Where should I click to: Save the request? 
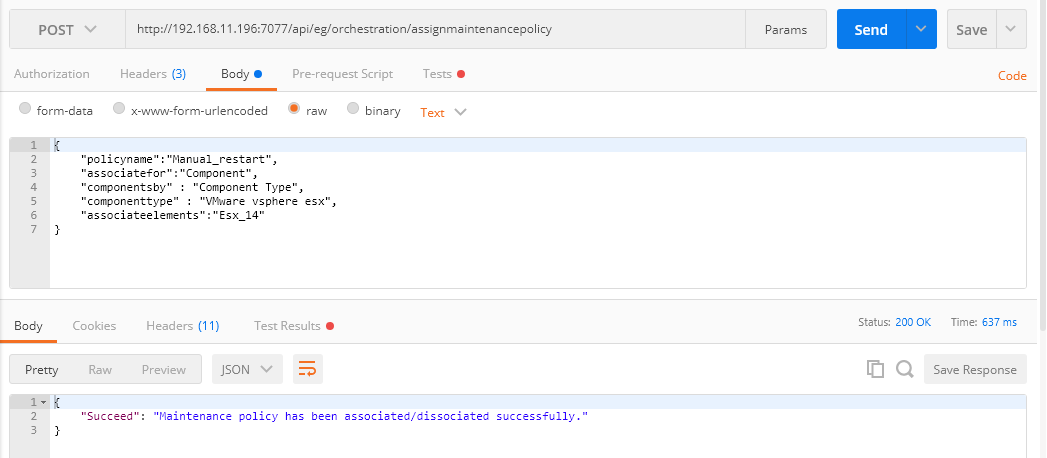(x=972, y=29)
